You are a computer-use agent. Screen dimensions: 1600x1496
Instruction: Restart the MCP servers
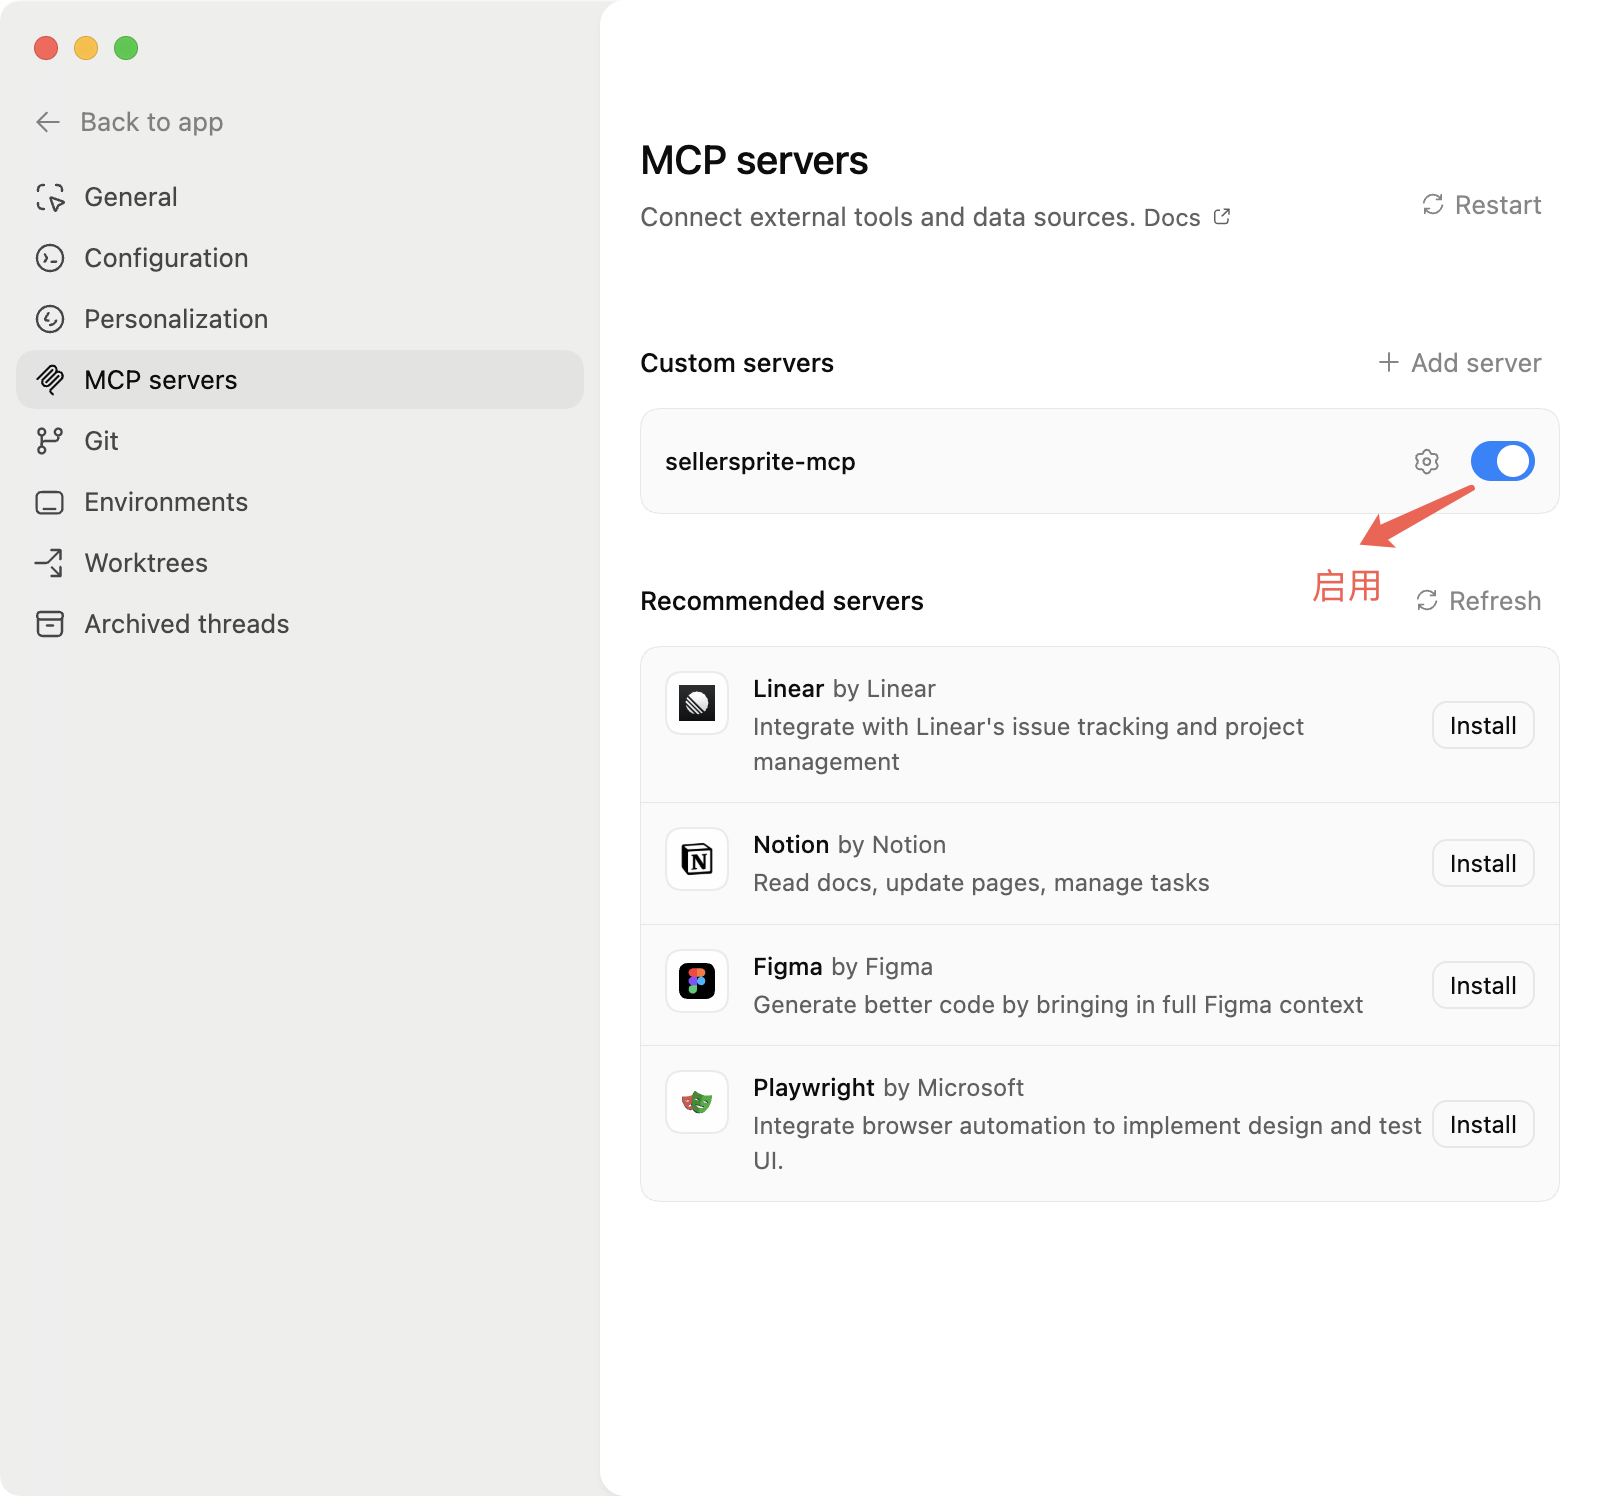tap(1482, 205)
